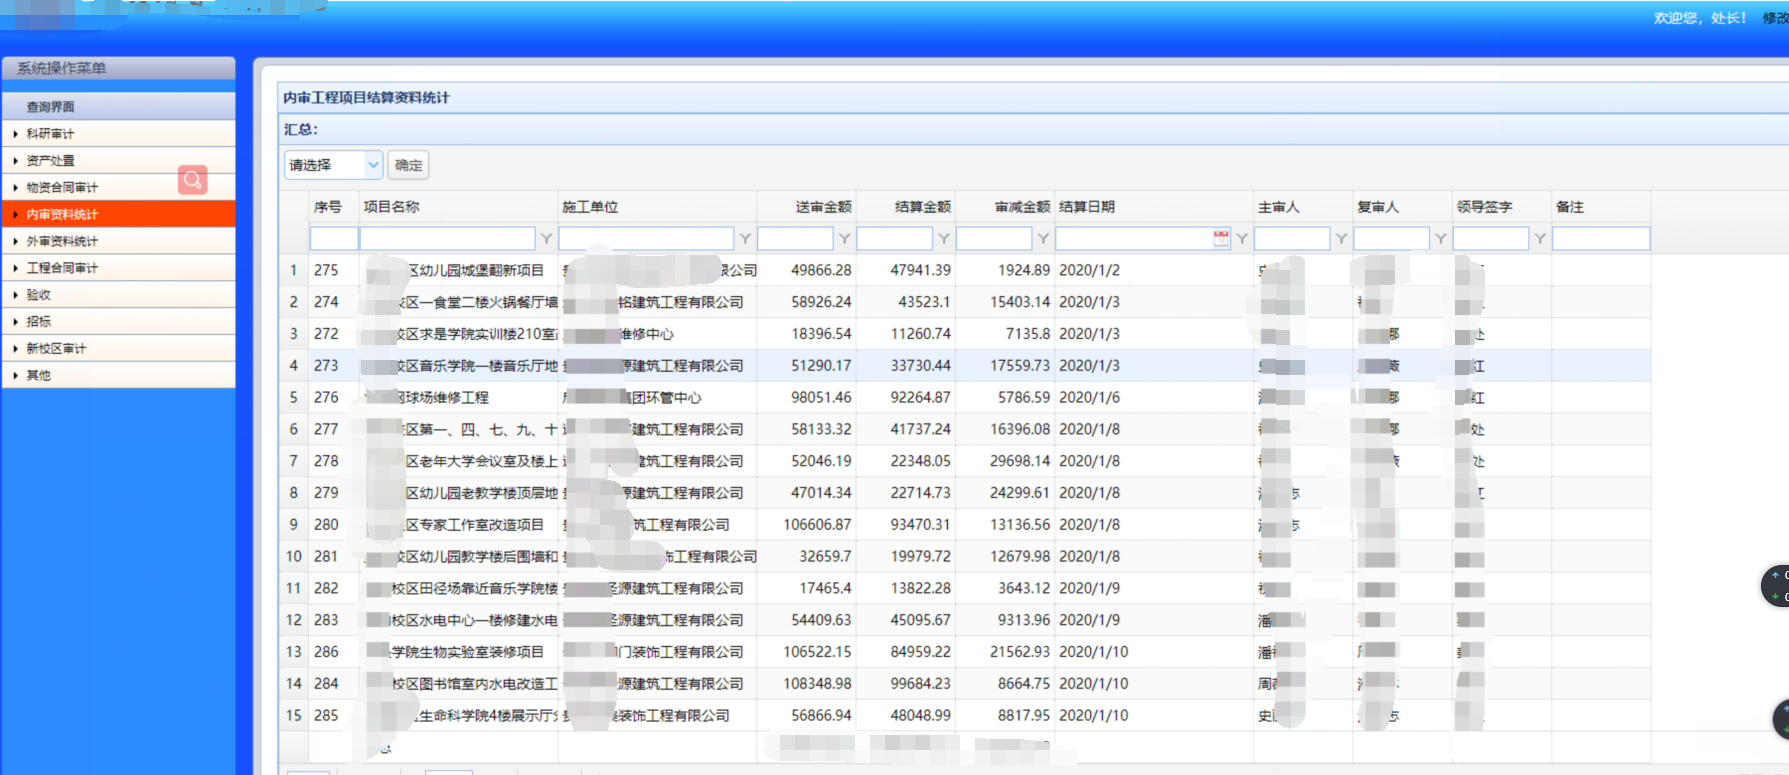Click filter icon beside 项目名称 filter box
The image size is (1789, 775).
pyautogui.click(x=546, y=238)
